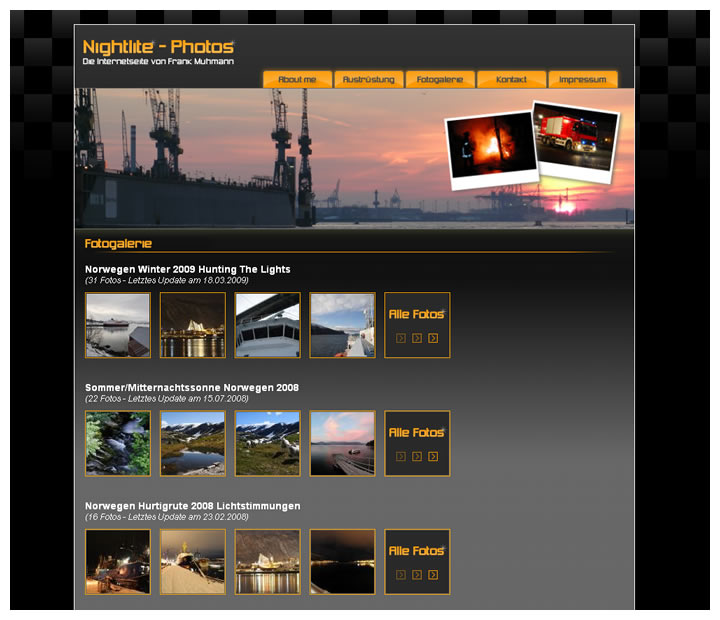Click the 16 Fotos update info text
This screenshot has width=720, height=620.
click(x=167, y=517)
